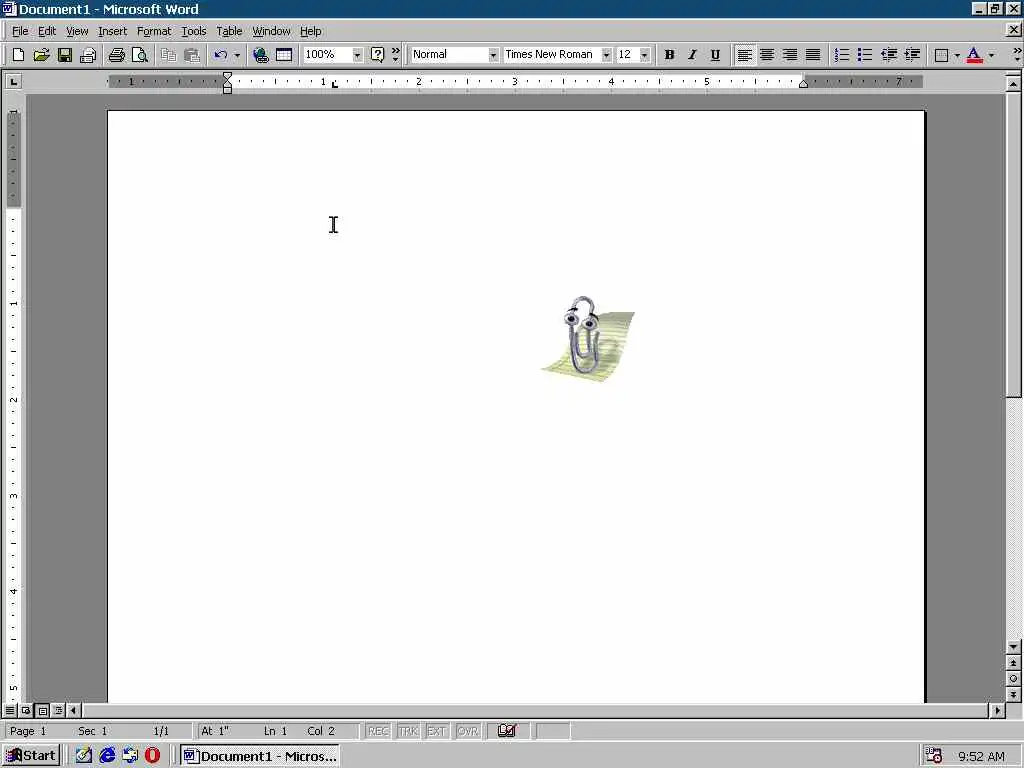Click the left indent marker on ruler
The image size is (1024, 768).
tap(227, 89)
